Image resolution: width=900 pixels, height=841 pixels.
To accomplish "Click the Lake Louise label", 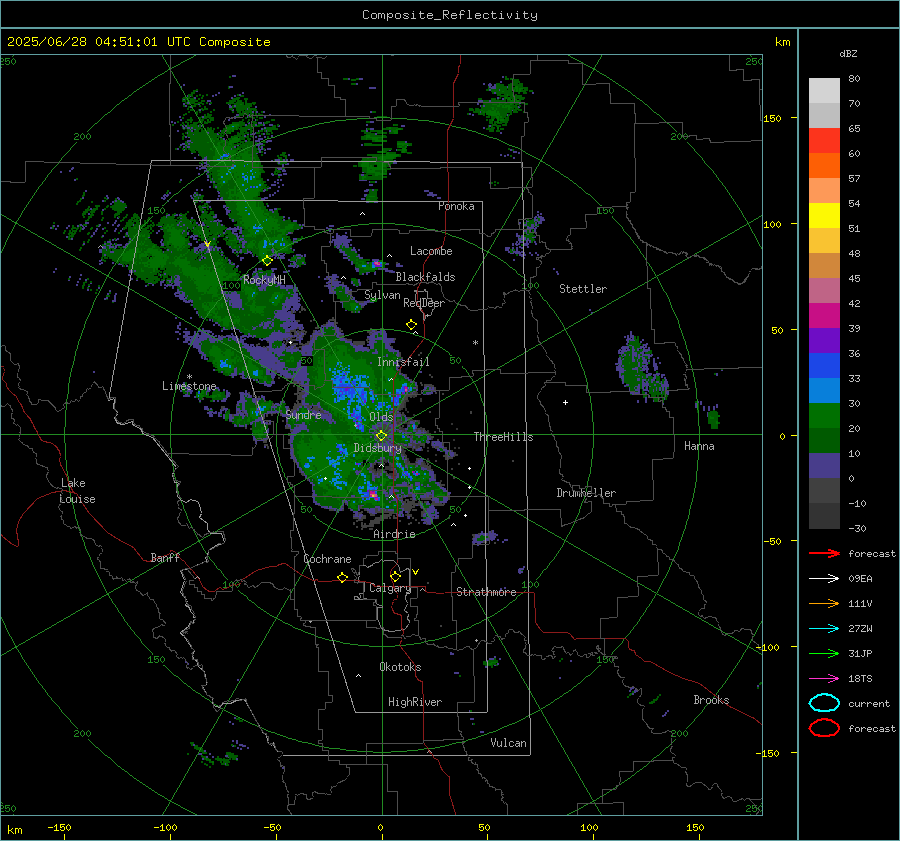I will coord(78,491).
